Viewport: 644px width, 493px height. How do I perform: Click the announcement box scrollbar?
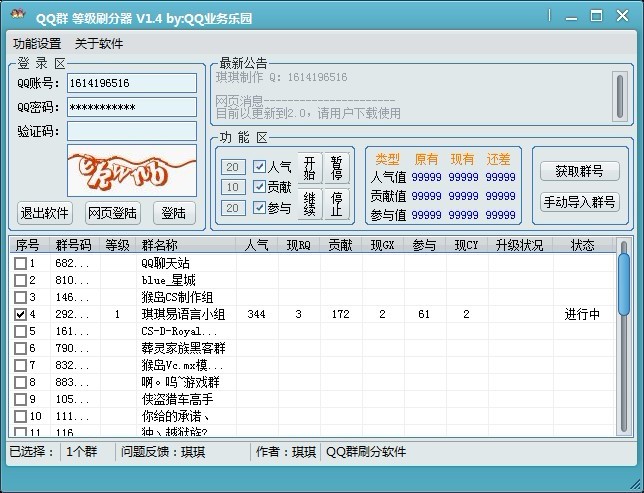pyautogui.click(x=620, y=96)
